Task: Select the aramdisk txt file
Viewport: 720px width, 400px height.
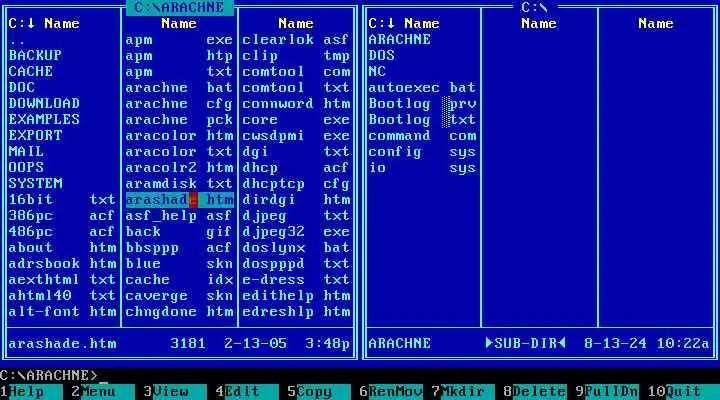Action: [x=180, y=184]
